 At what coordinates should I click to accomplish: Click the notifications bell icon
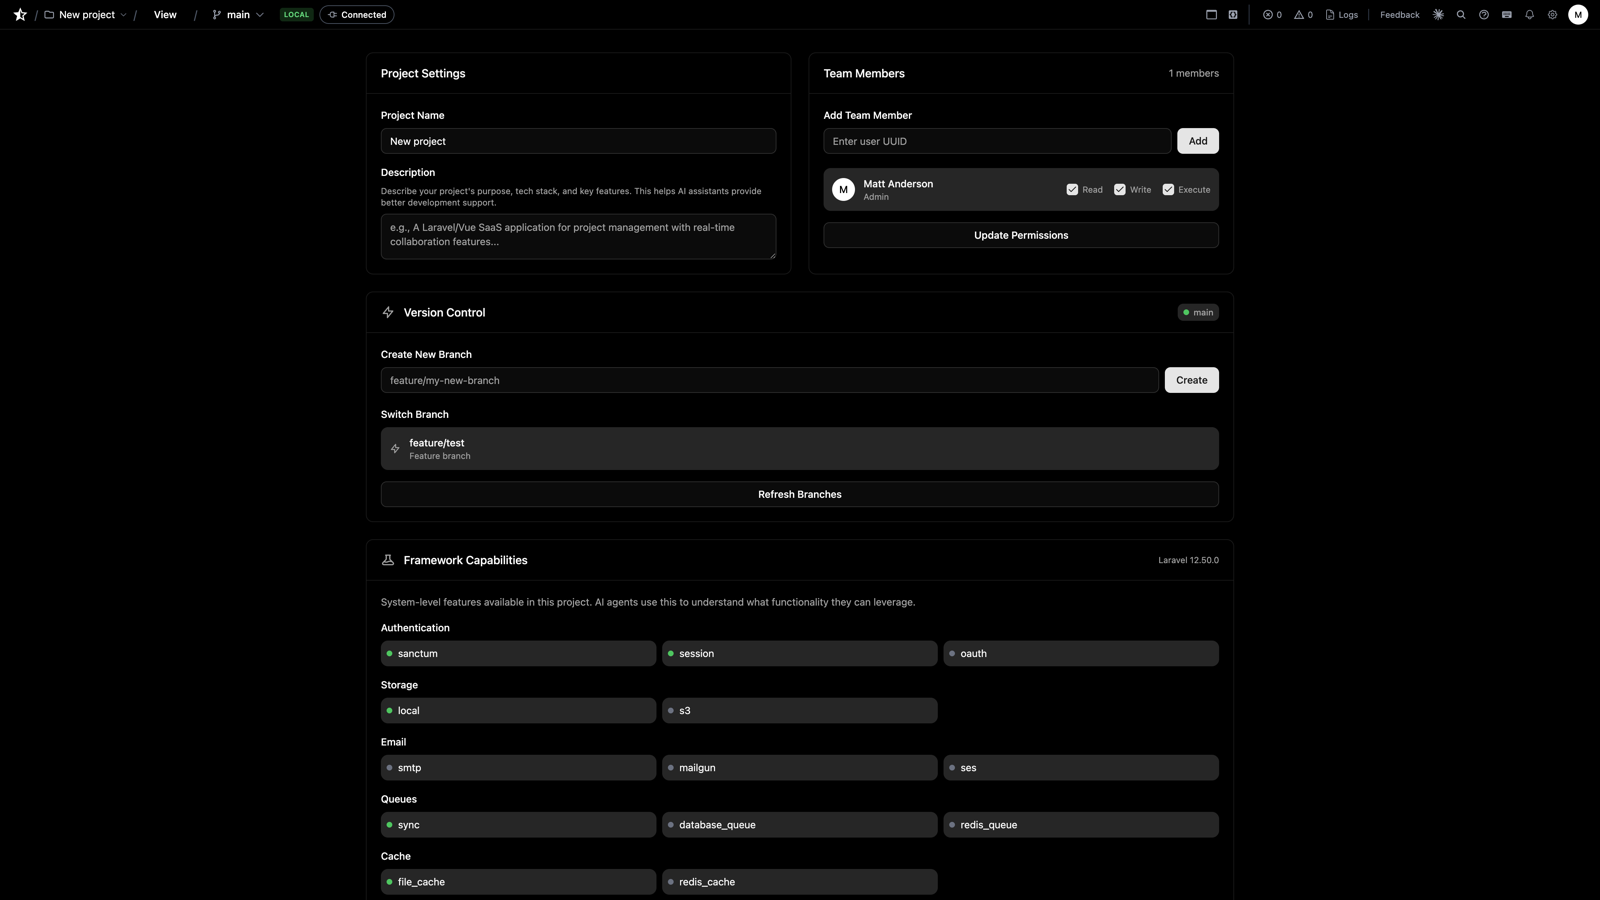[x=1529, y=14]
